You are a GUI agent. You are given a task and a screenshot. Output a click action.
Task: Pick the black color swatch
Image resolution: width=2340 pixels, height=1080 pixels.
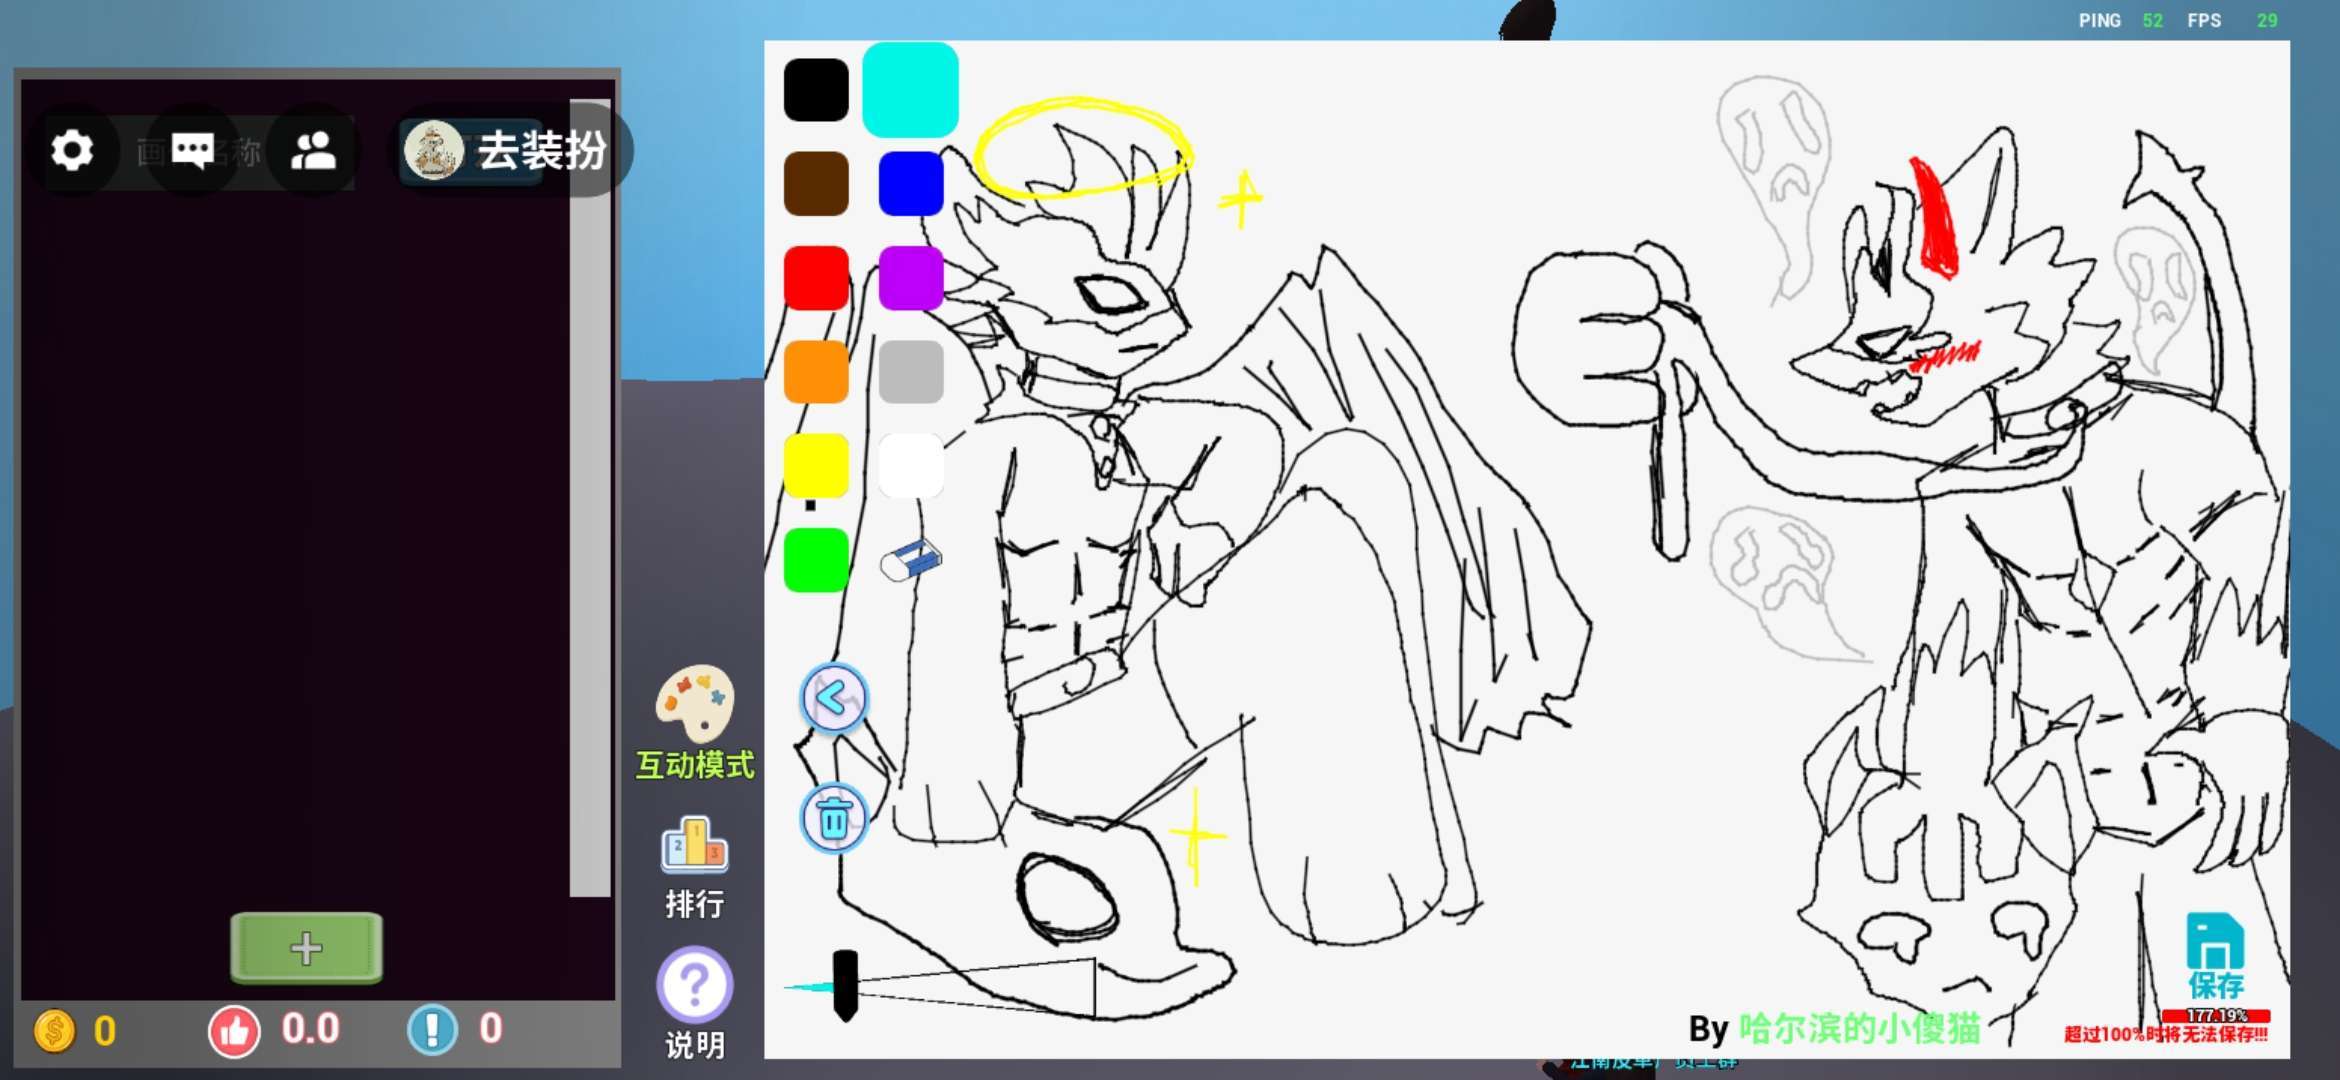[816, 90]
